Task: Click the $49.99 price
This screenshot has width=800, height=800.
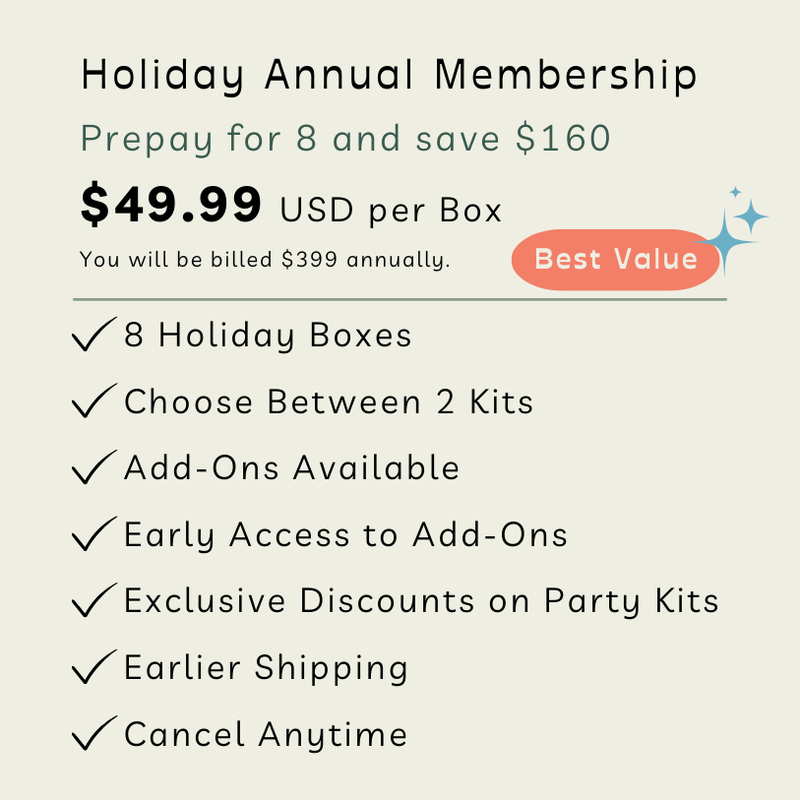Action: click(171, 204)
